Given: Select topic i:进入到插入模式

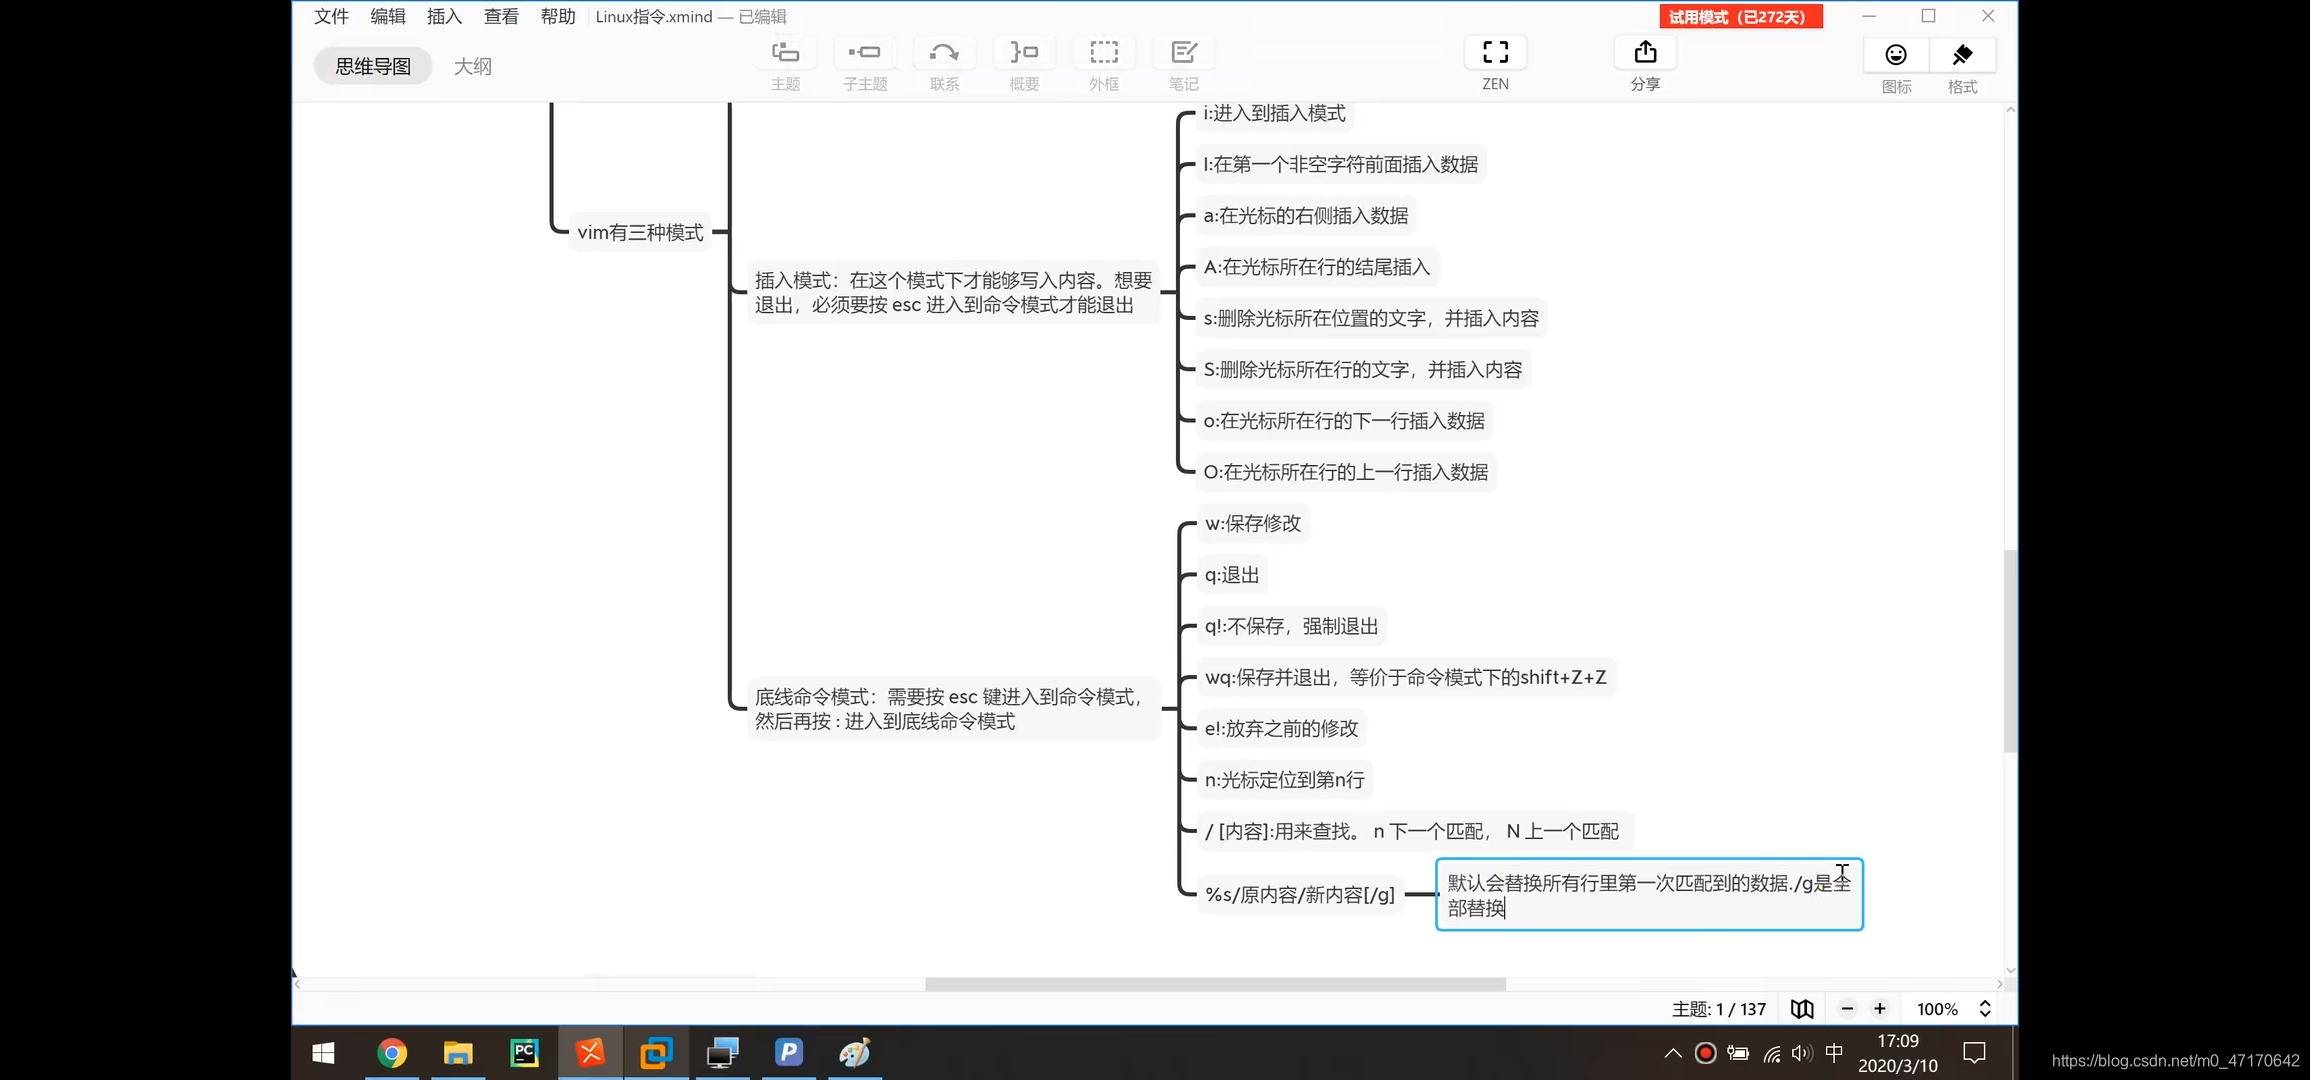Looking at the screenshot, I should 1274,114.
